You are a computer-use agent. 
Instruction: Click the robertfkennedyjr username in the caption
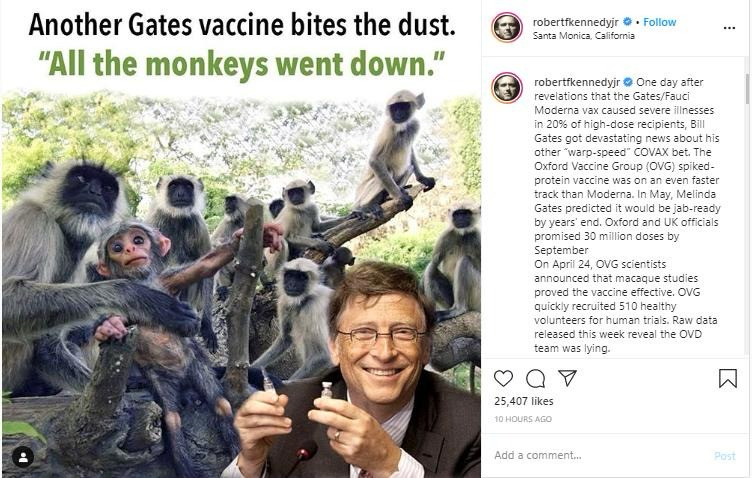(578, 81)
